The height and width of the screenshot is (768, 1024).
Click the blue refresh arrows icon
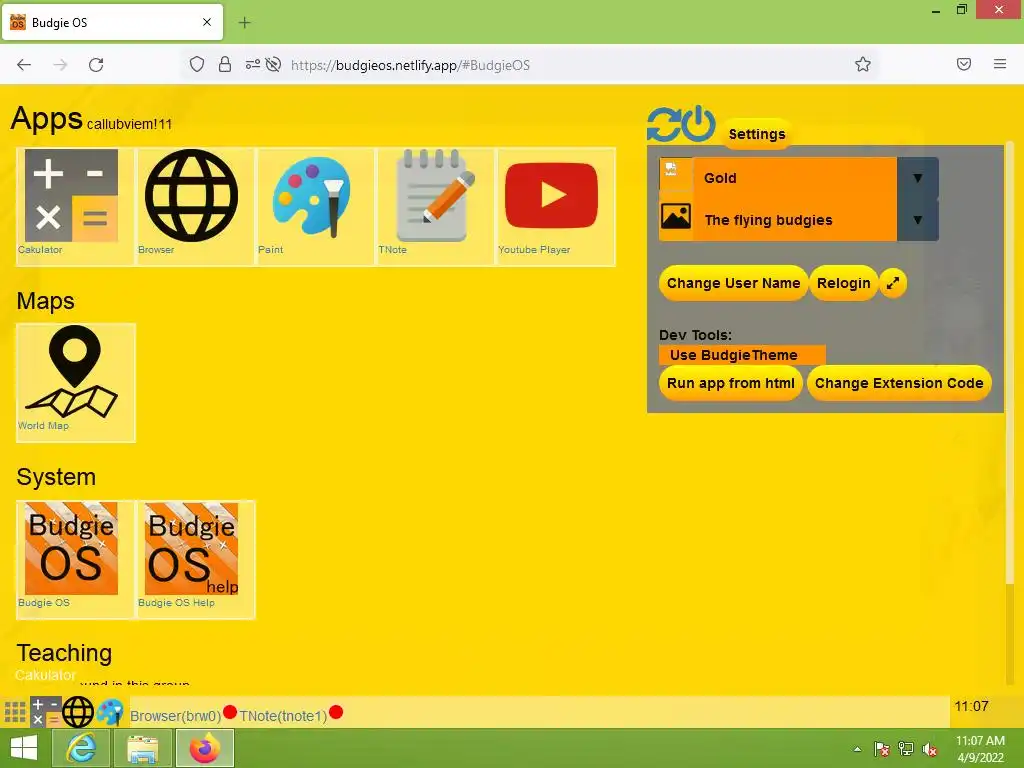click(x=664, y=124)
